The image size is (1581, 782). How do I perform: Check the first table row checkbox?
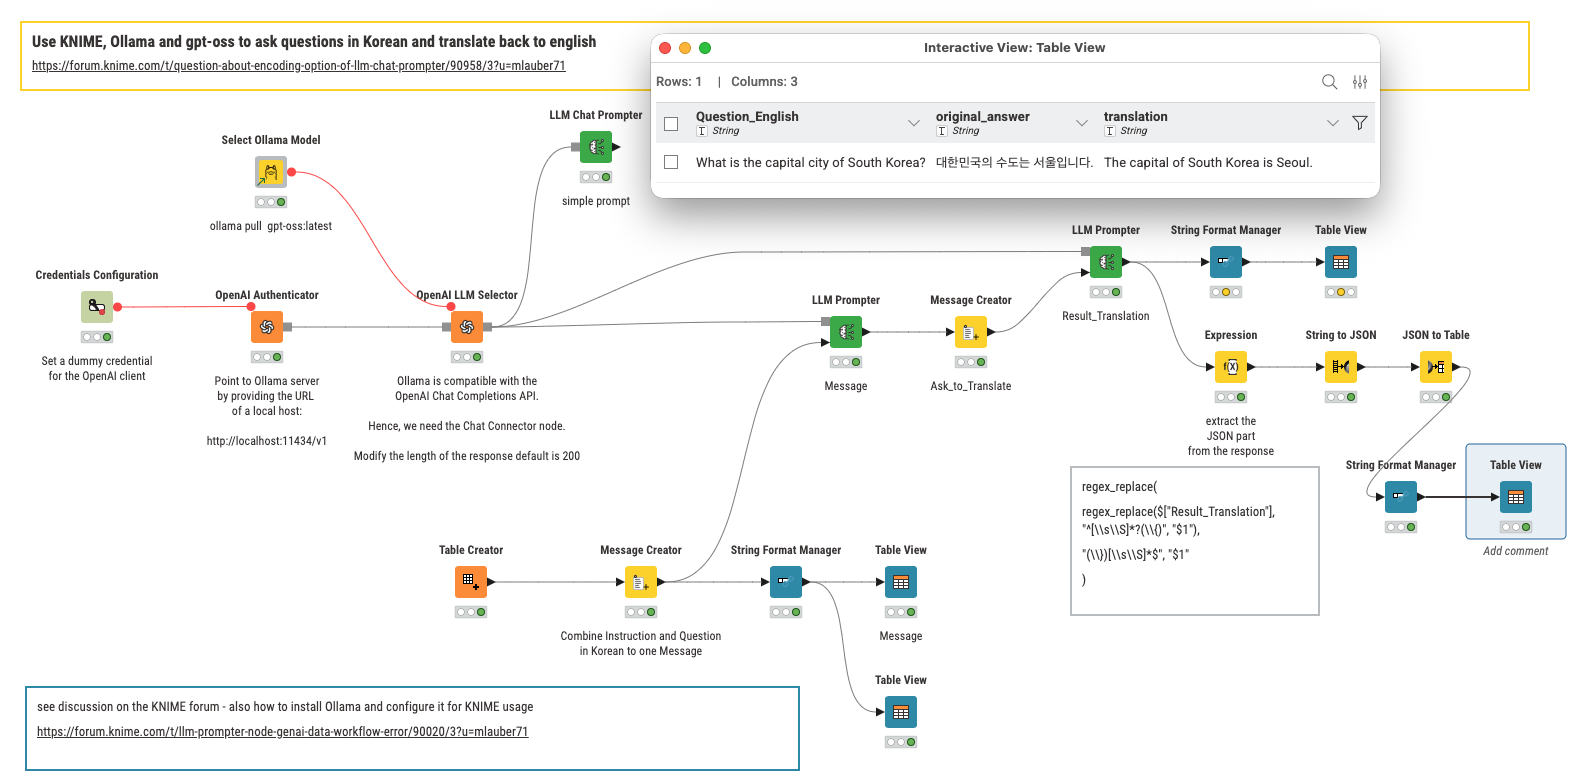[x=672, y=162]
